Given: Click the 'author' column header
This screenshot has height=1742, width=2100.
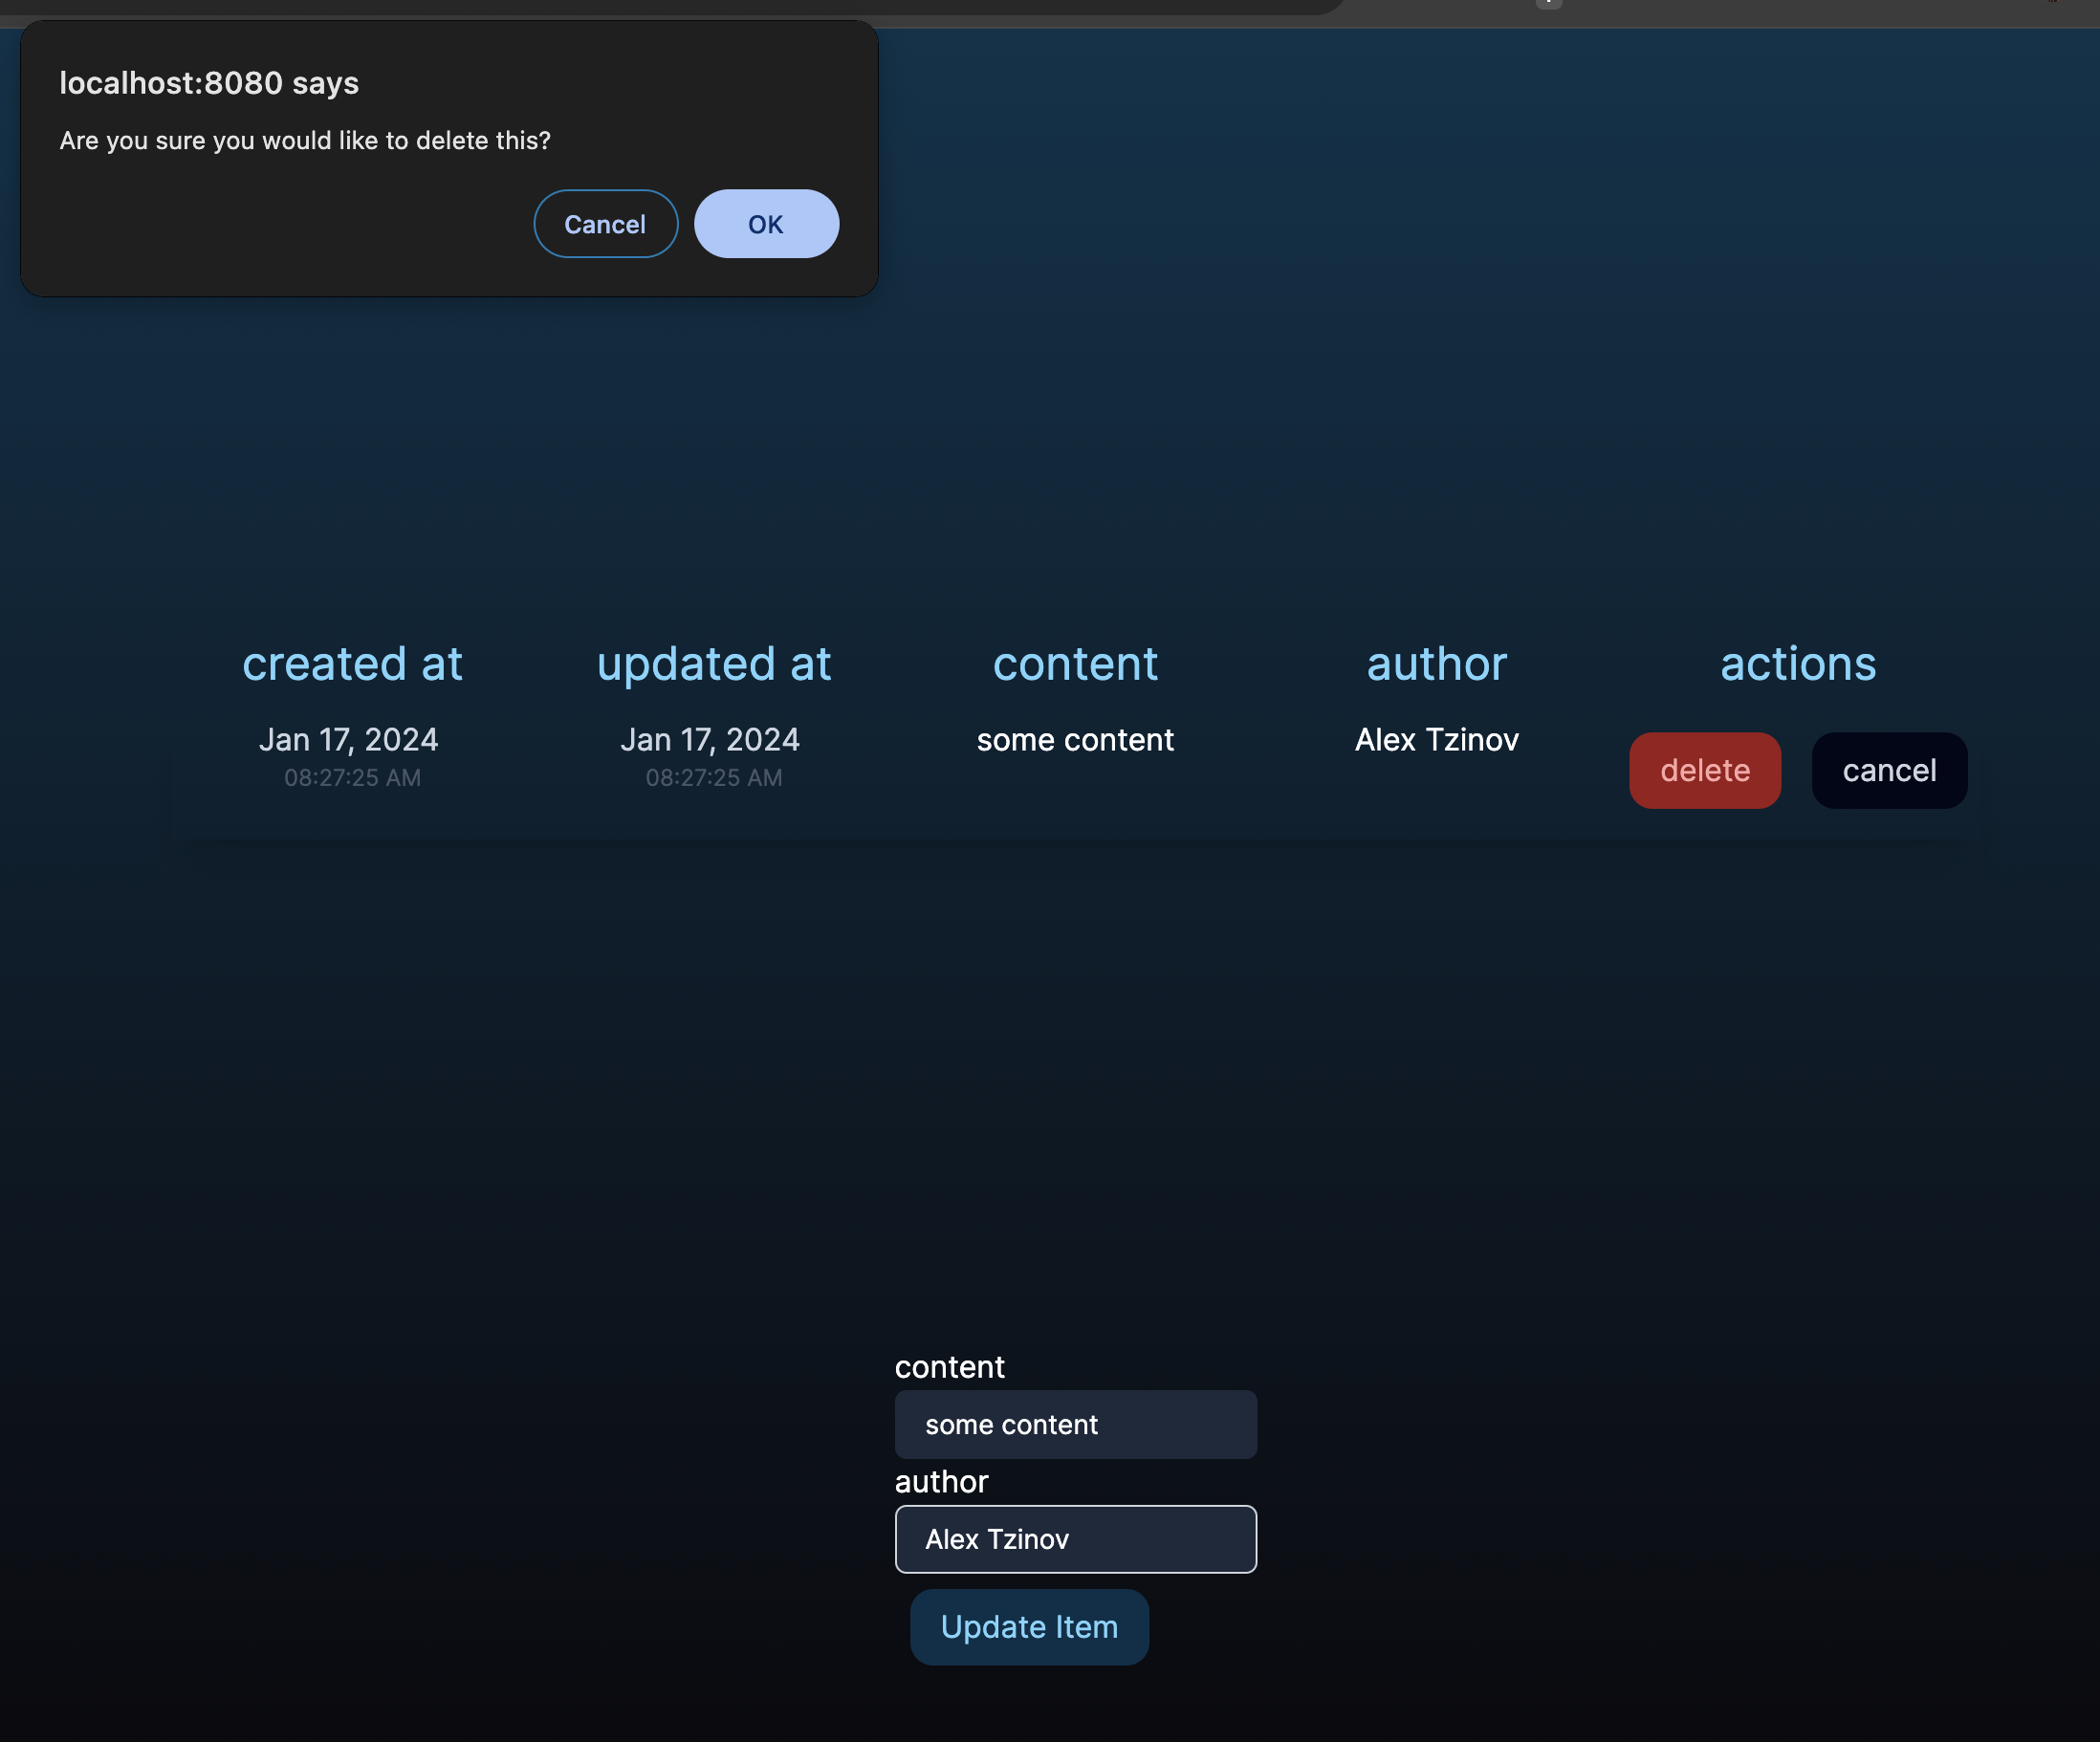Looking at the screenshot, I should [1436, 664].
